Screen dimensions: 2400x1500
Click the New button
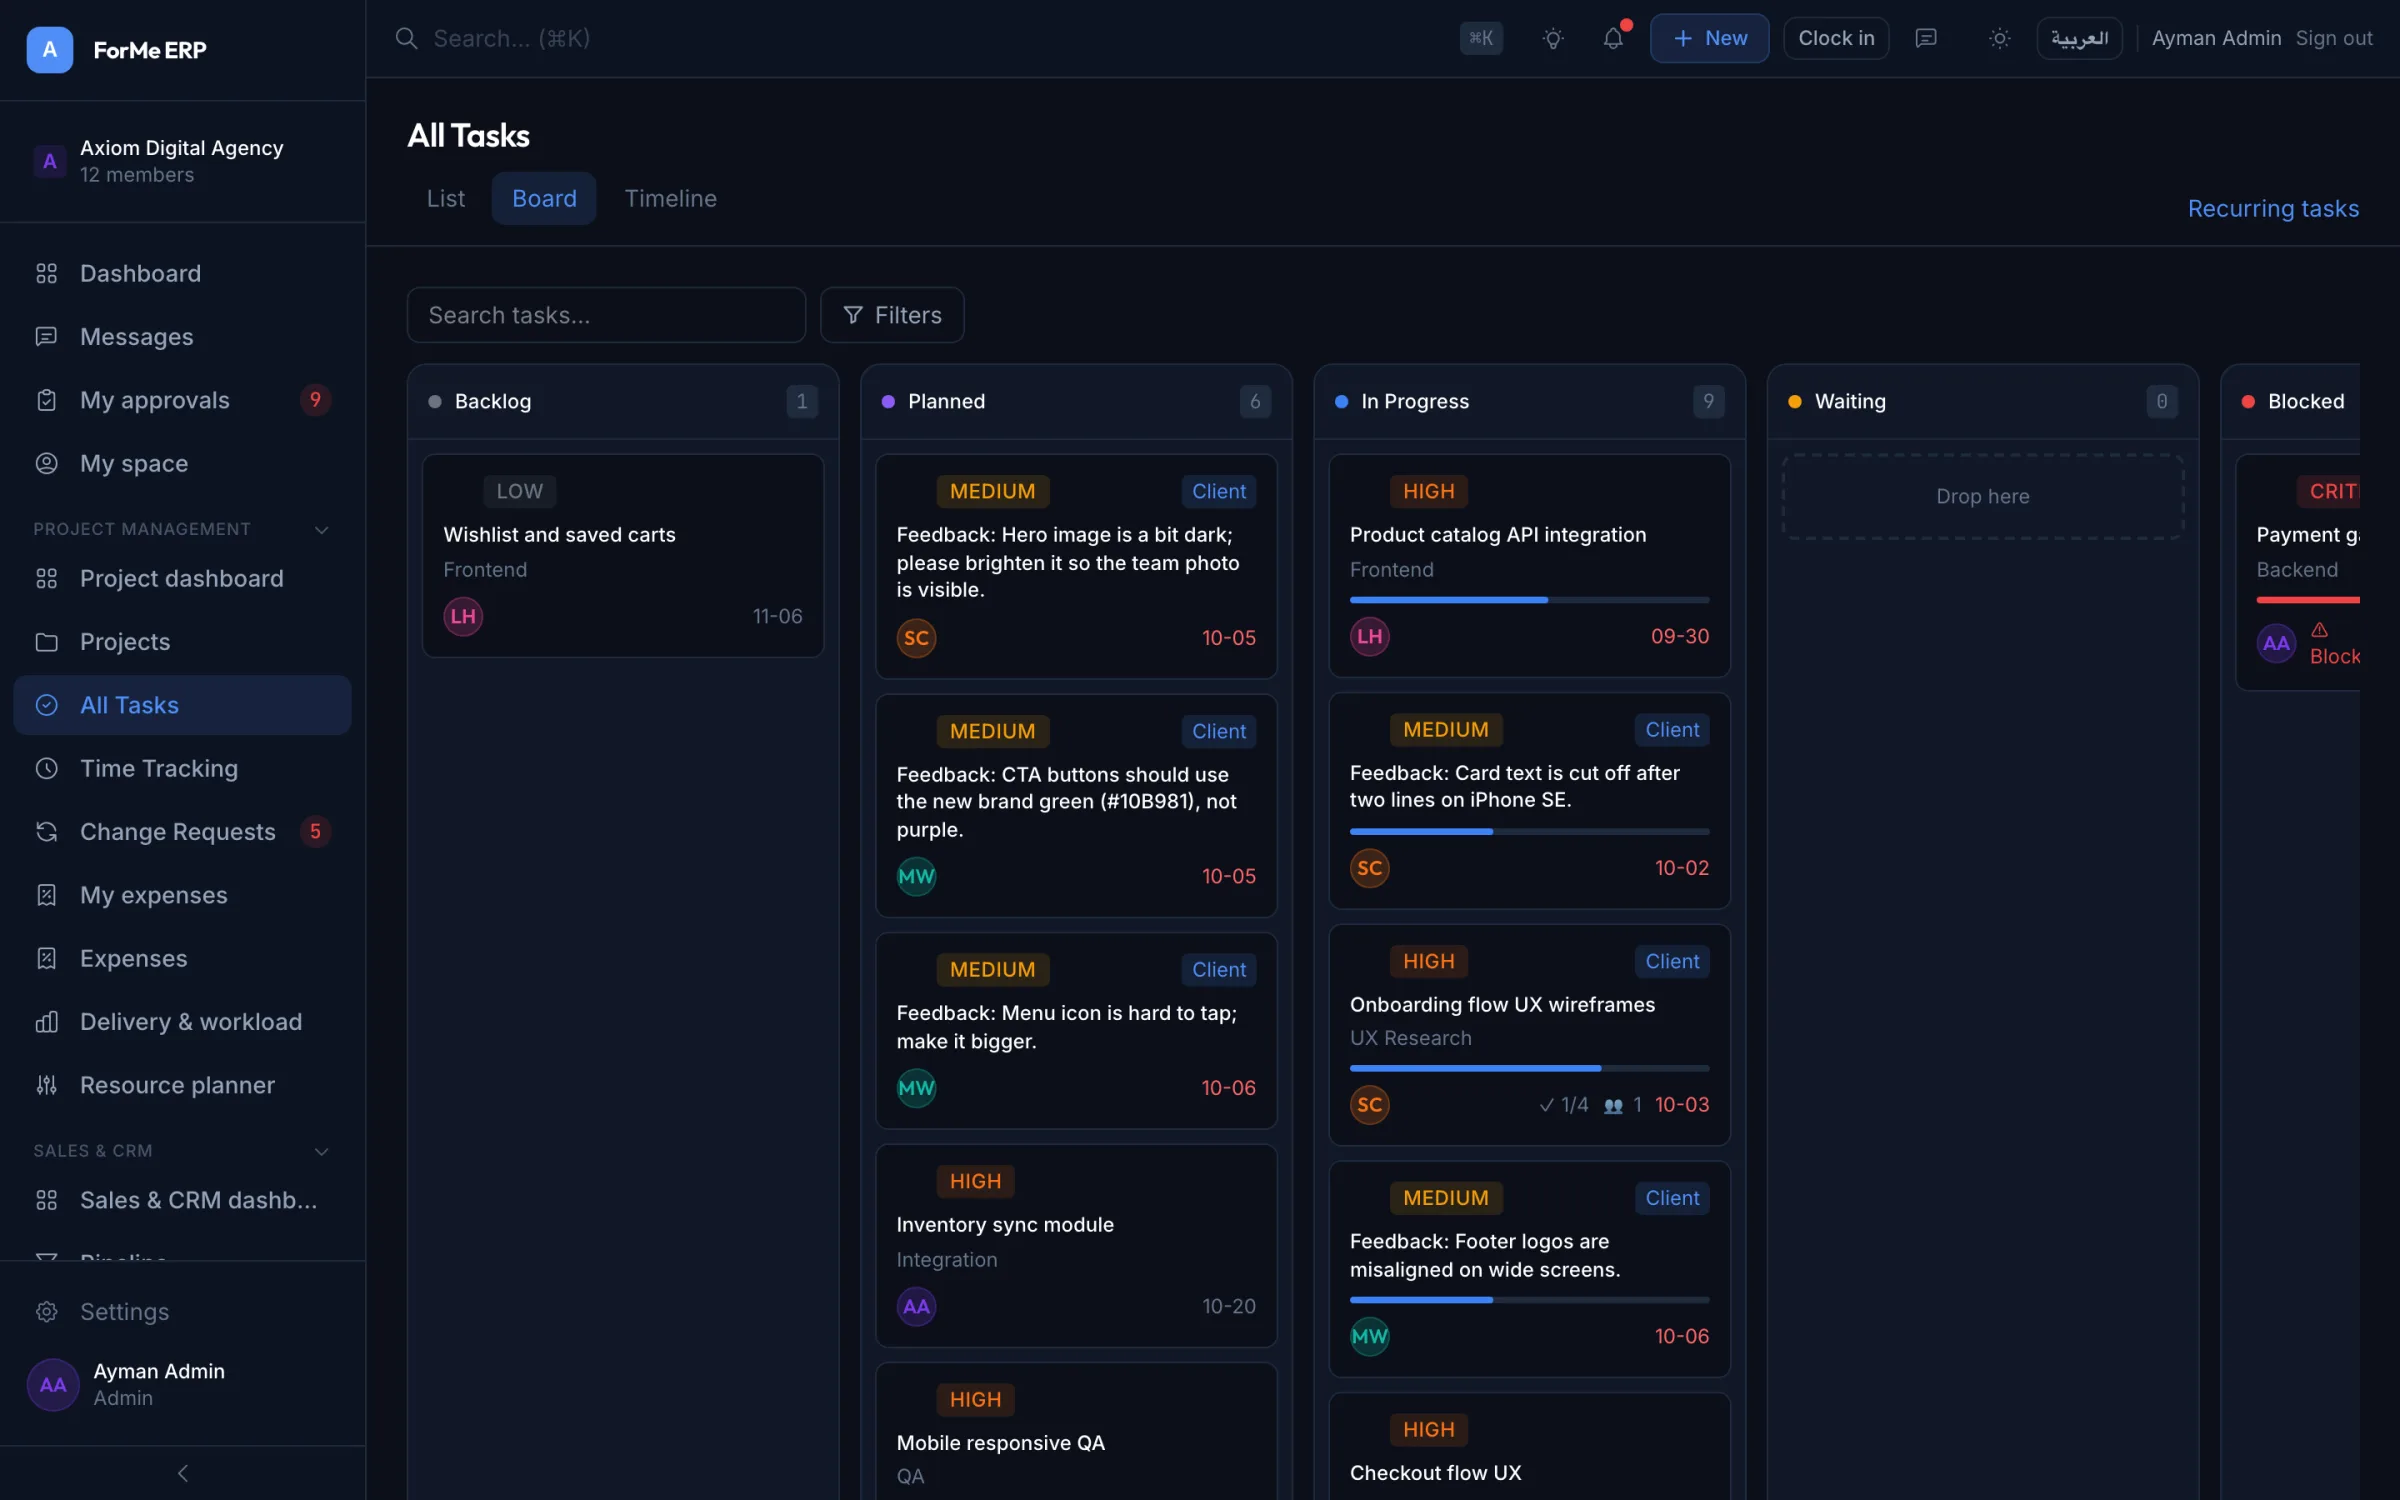pyautogui.click(x=1709, y=38)
